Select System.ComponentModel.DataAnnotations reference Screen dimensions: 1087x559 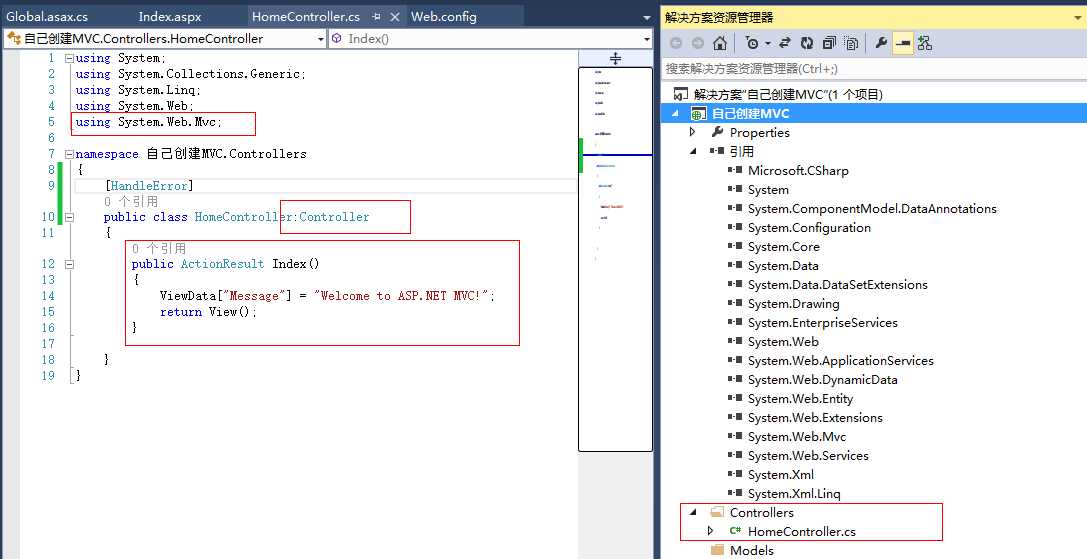(872, 209)
